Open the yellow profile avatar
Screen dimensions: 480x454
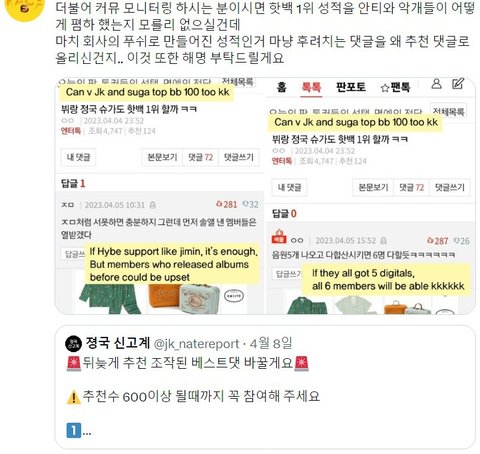pos(24,8)
